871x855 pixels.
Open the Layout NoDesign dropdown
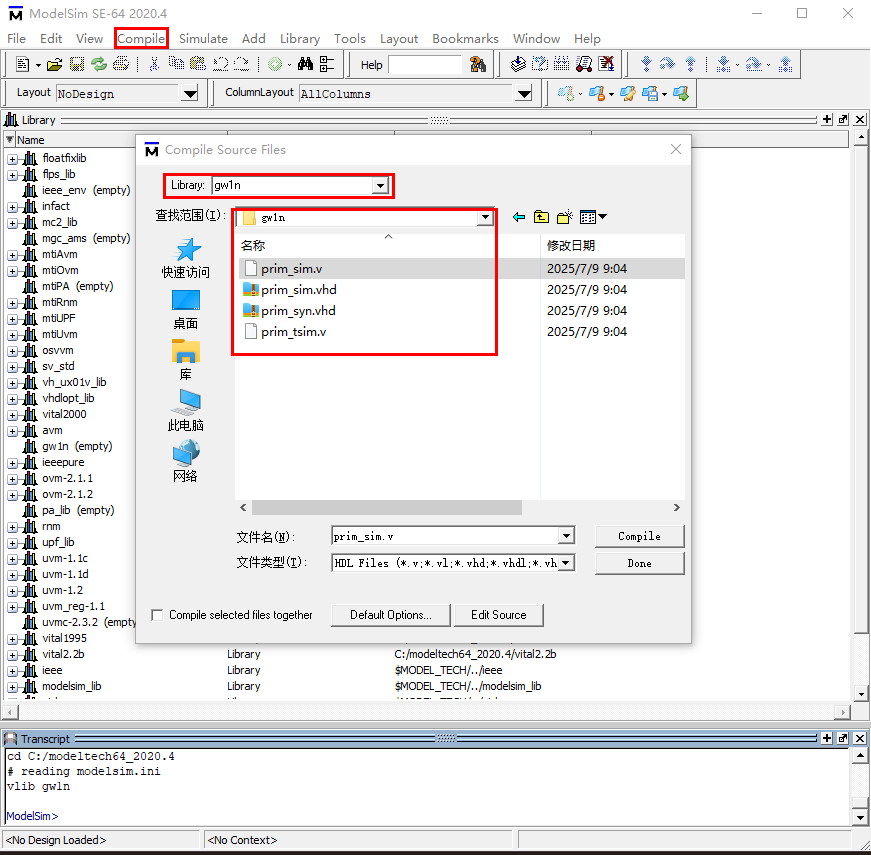coord(190,93)
